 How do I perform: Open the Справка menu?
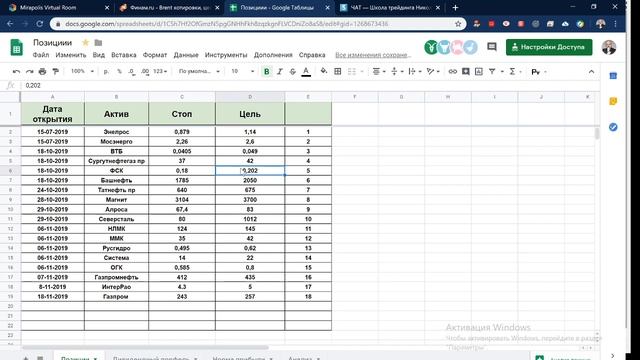coord(312,55)
